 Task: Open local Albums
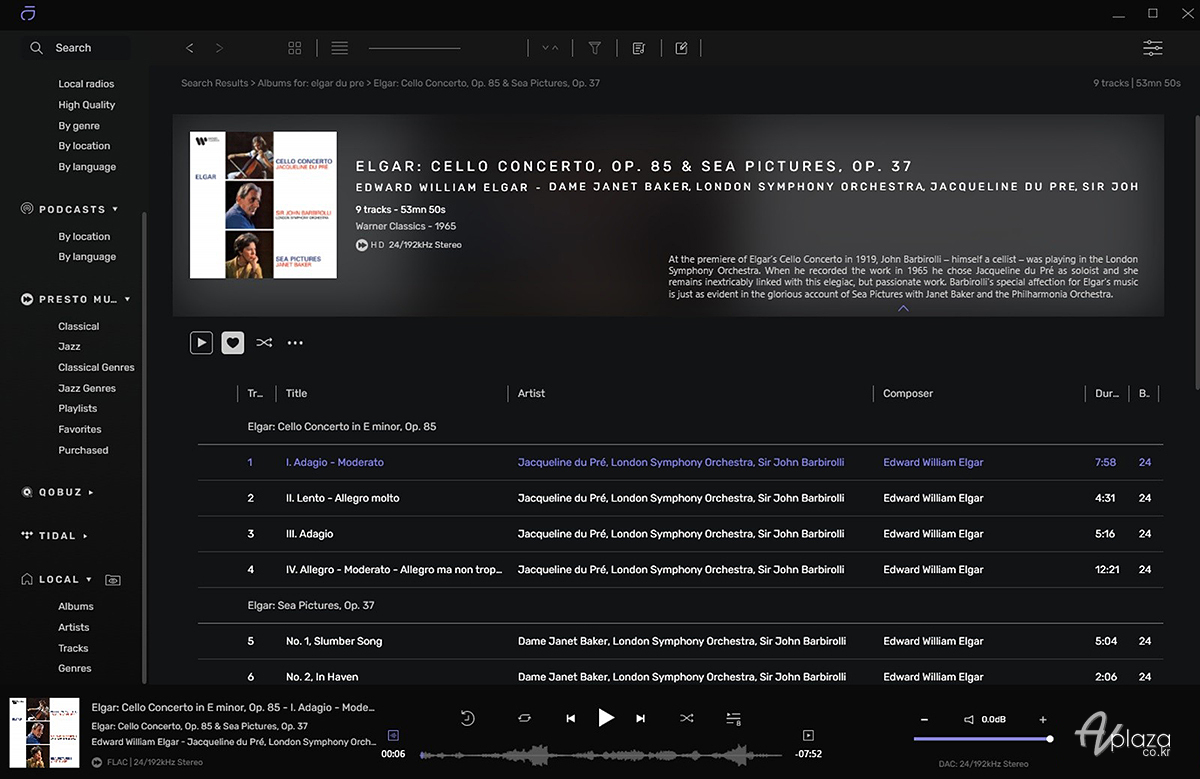click(x=76, y=606)
